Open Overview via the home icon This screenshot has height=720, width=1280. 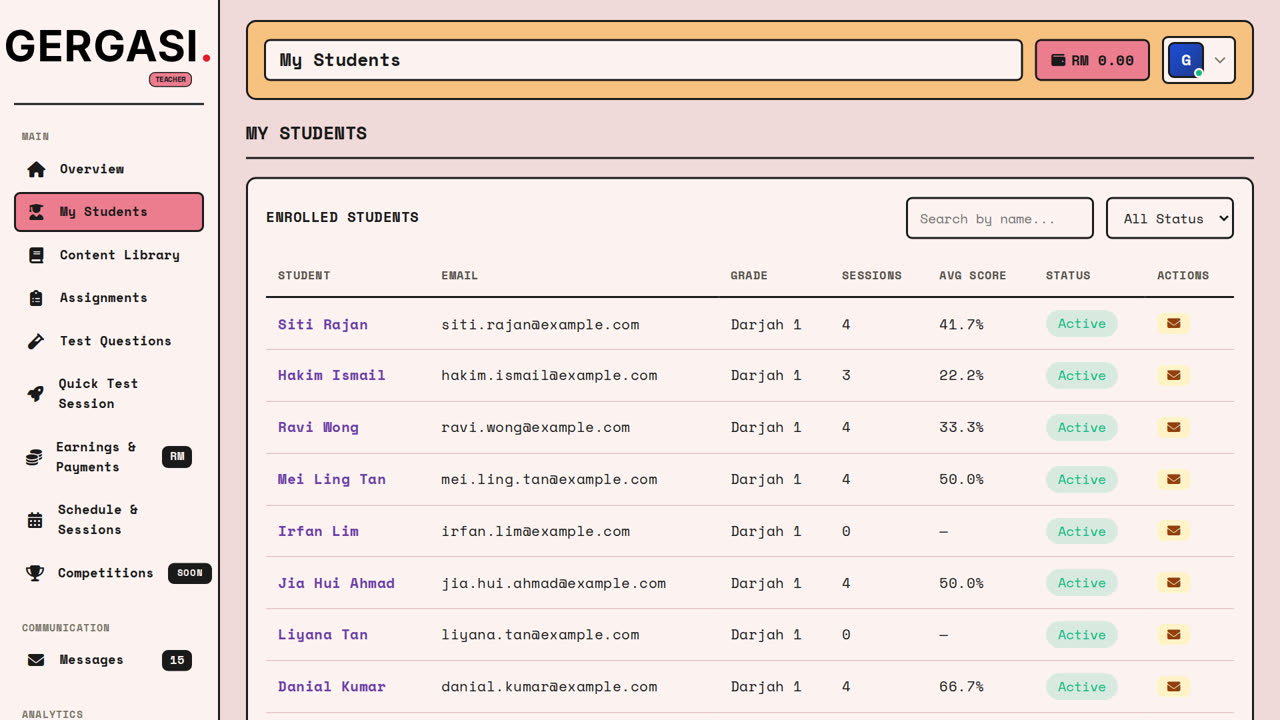click(x=36, y=169)
